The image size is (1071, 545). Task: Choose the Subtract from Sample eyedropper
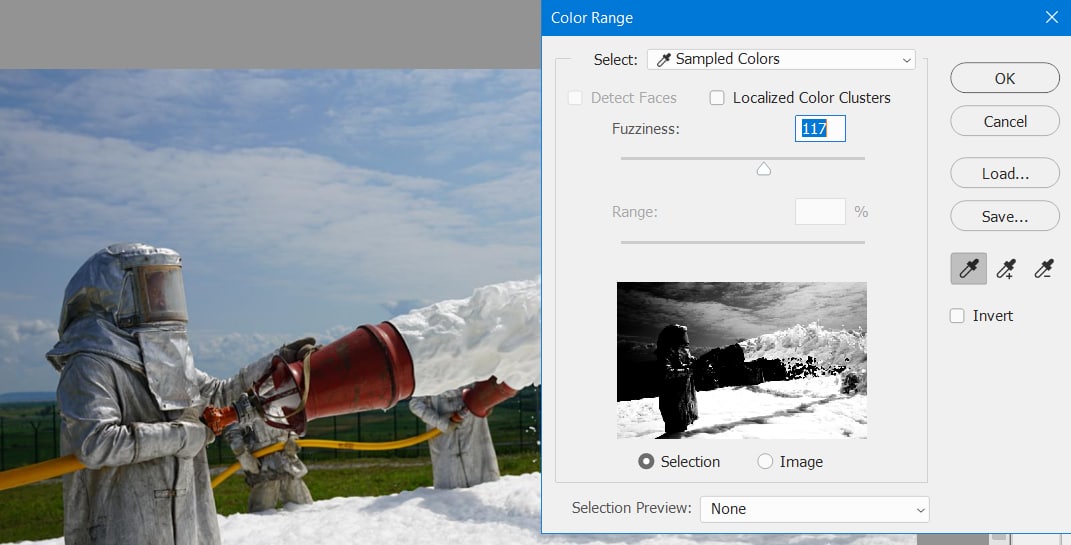coord(1044,268)
